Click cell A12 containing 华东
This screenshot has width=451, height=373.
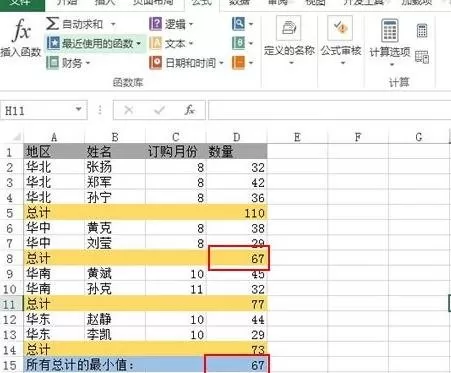(54, 319)
